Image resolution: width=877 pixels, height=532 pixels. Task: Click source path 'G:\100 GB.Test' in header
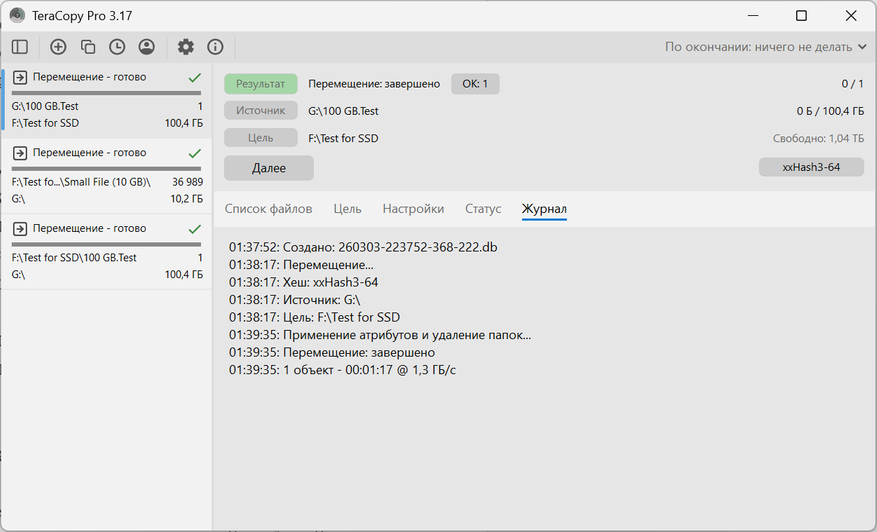click(343, 111)
